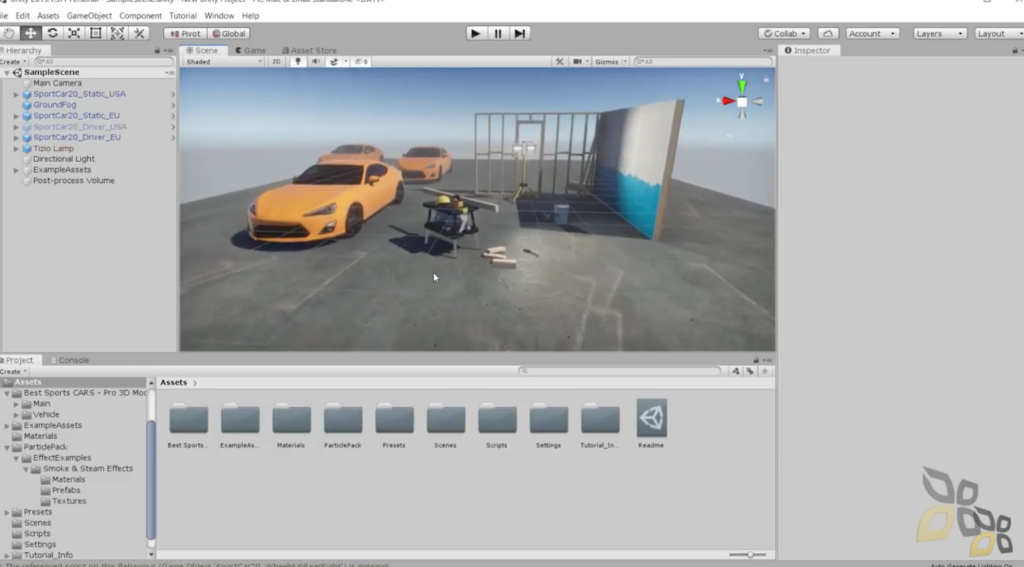This screenshot has width=1024, height=567.
Task: Toggle 2D scene view mode
Action: click(x=276, y=61)
